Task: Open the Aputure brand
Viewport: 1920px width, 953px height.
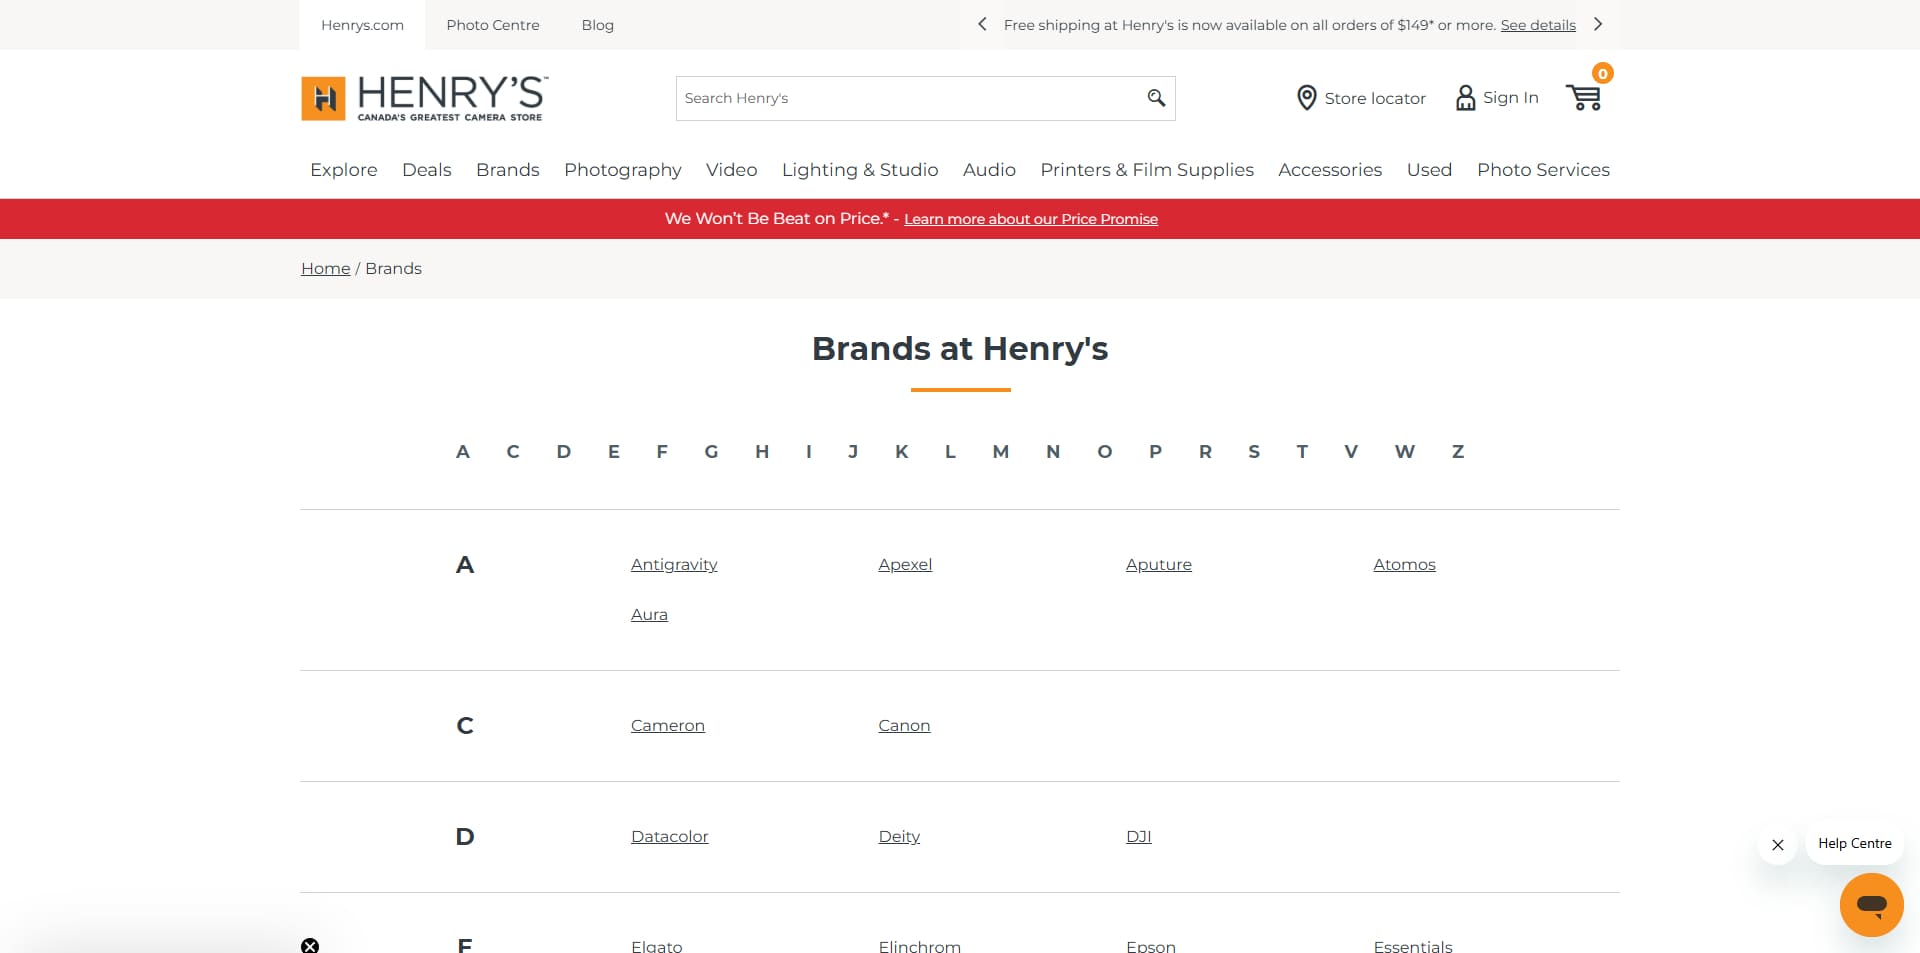Action: click(1159, 565)
